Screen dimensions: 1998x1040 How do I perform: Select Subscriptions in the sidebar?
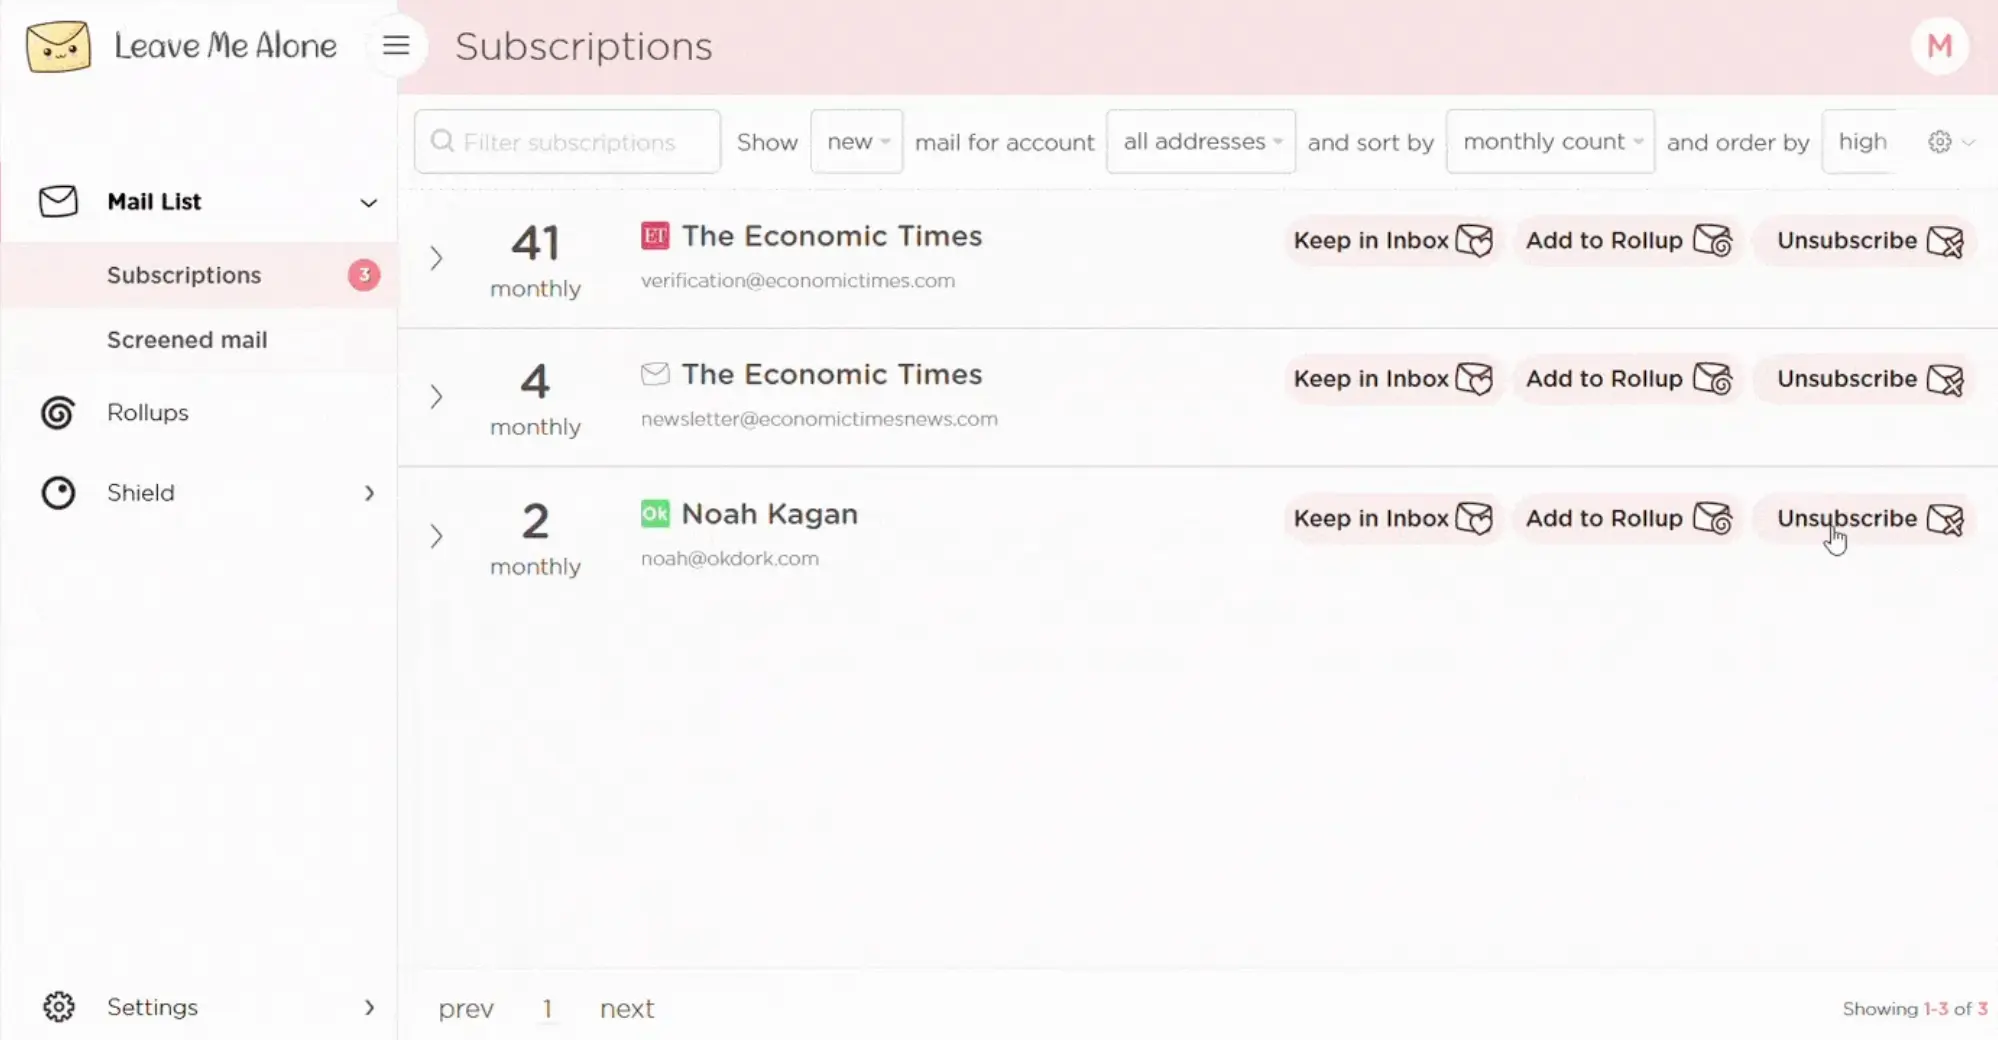click(184, 275)
